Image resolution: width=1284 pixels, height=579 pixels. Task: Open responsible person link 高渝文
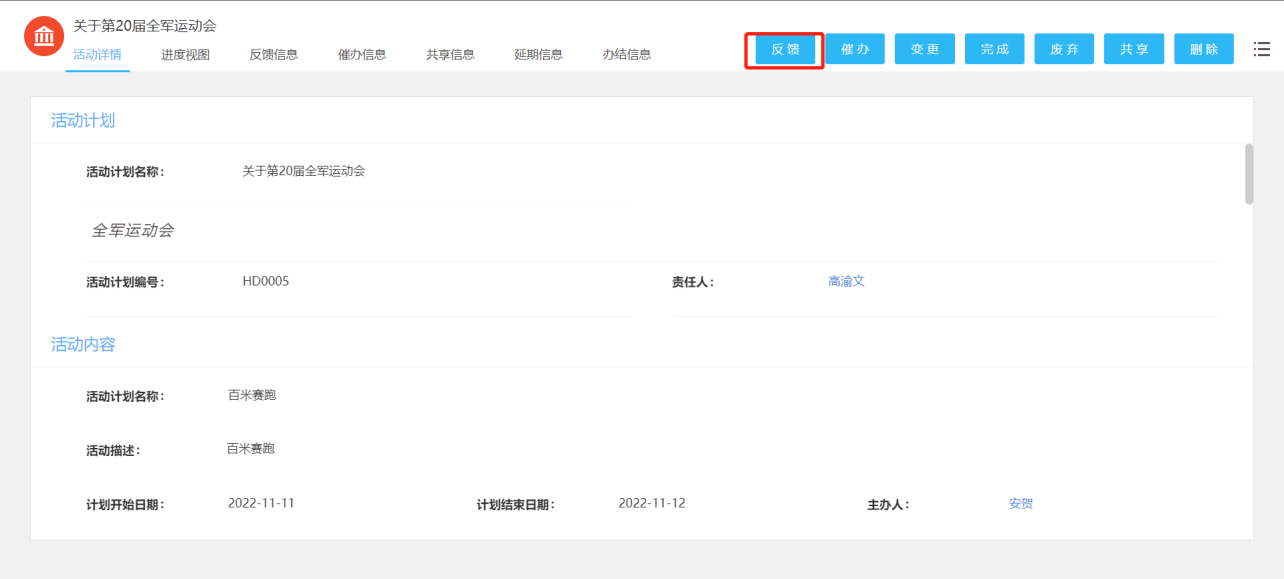tap(846, 281)
